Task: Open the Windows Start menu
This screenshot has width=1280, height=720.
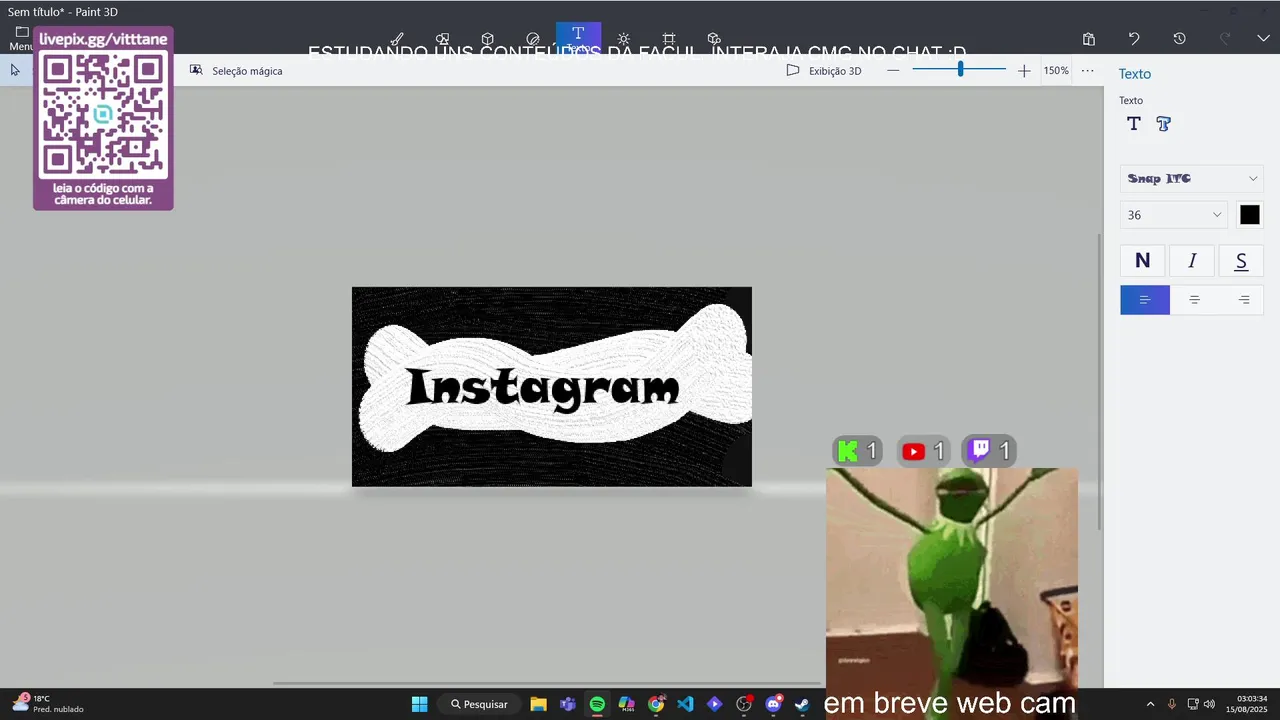Action: pyautogui.click(x=420, y=704)
